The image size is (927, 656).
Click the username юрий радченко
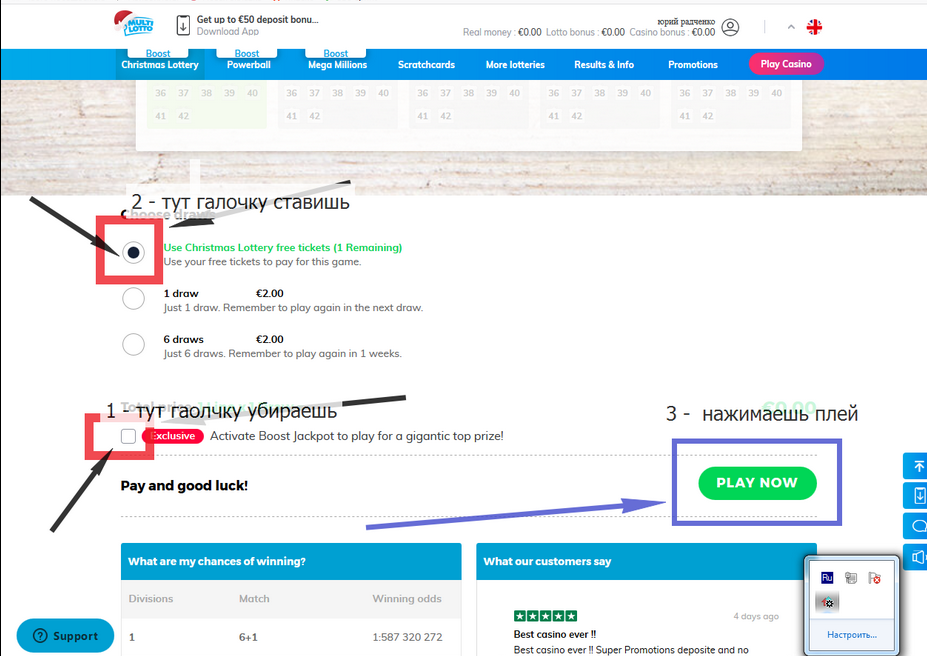coord(686,21)
